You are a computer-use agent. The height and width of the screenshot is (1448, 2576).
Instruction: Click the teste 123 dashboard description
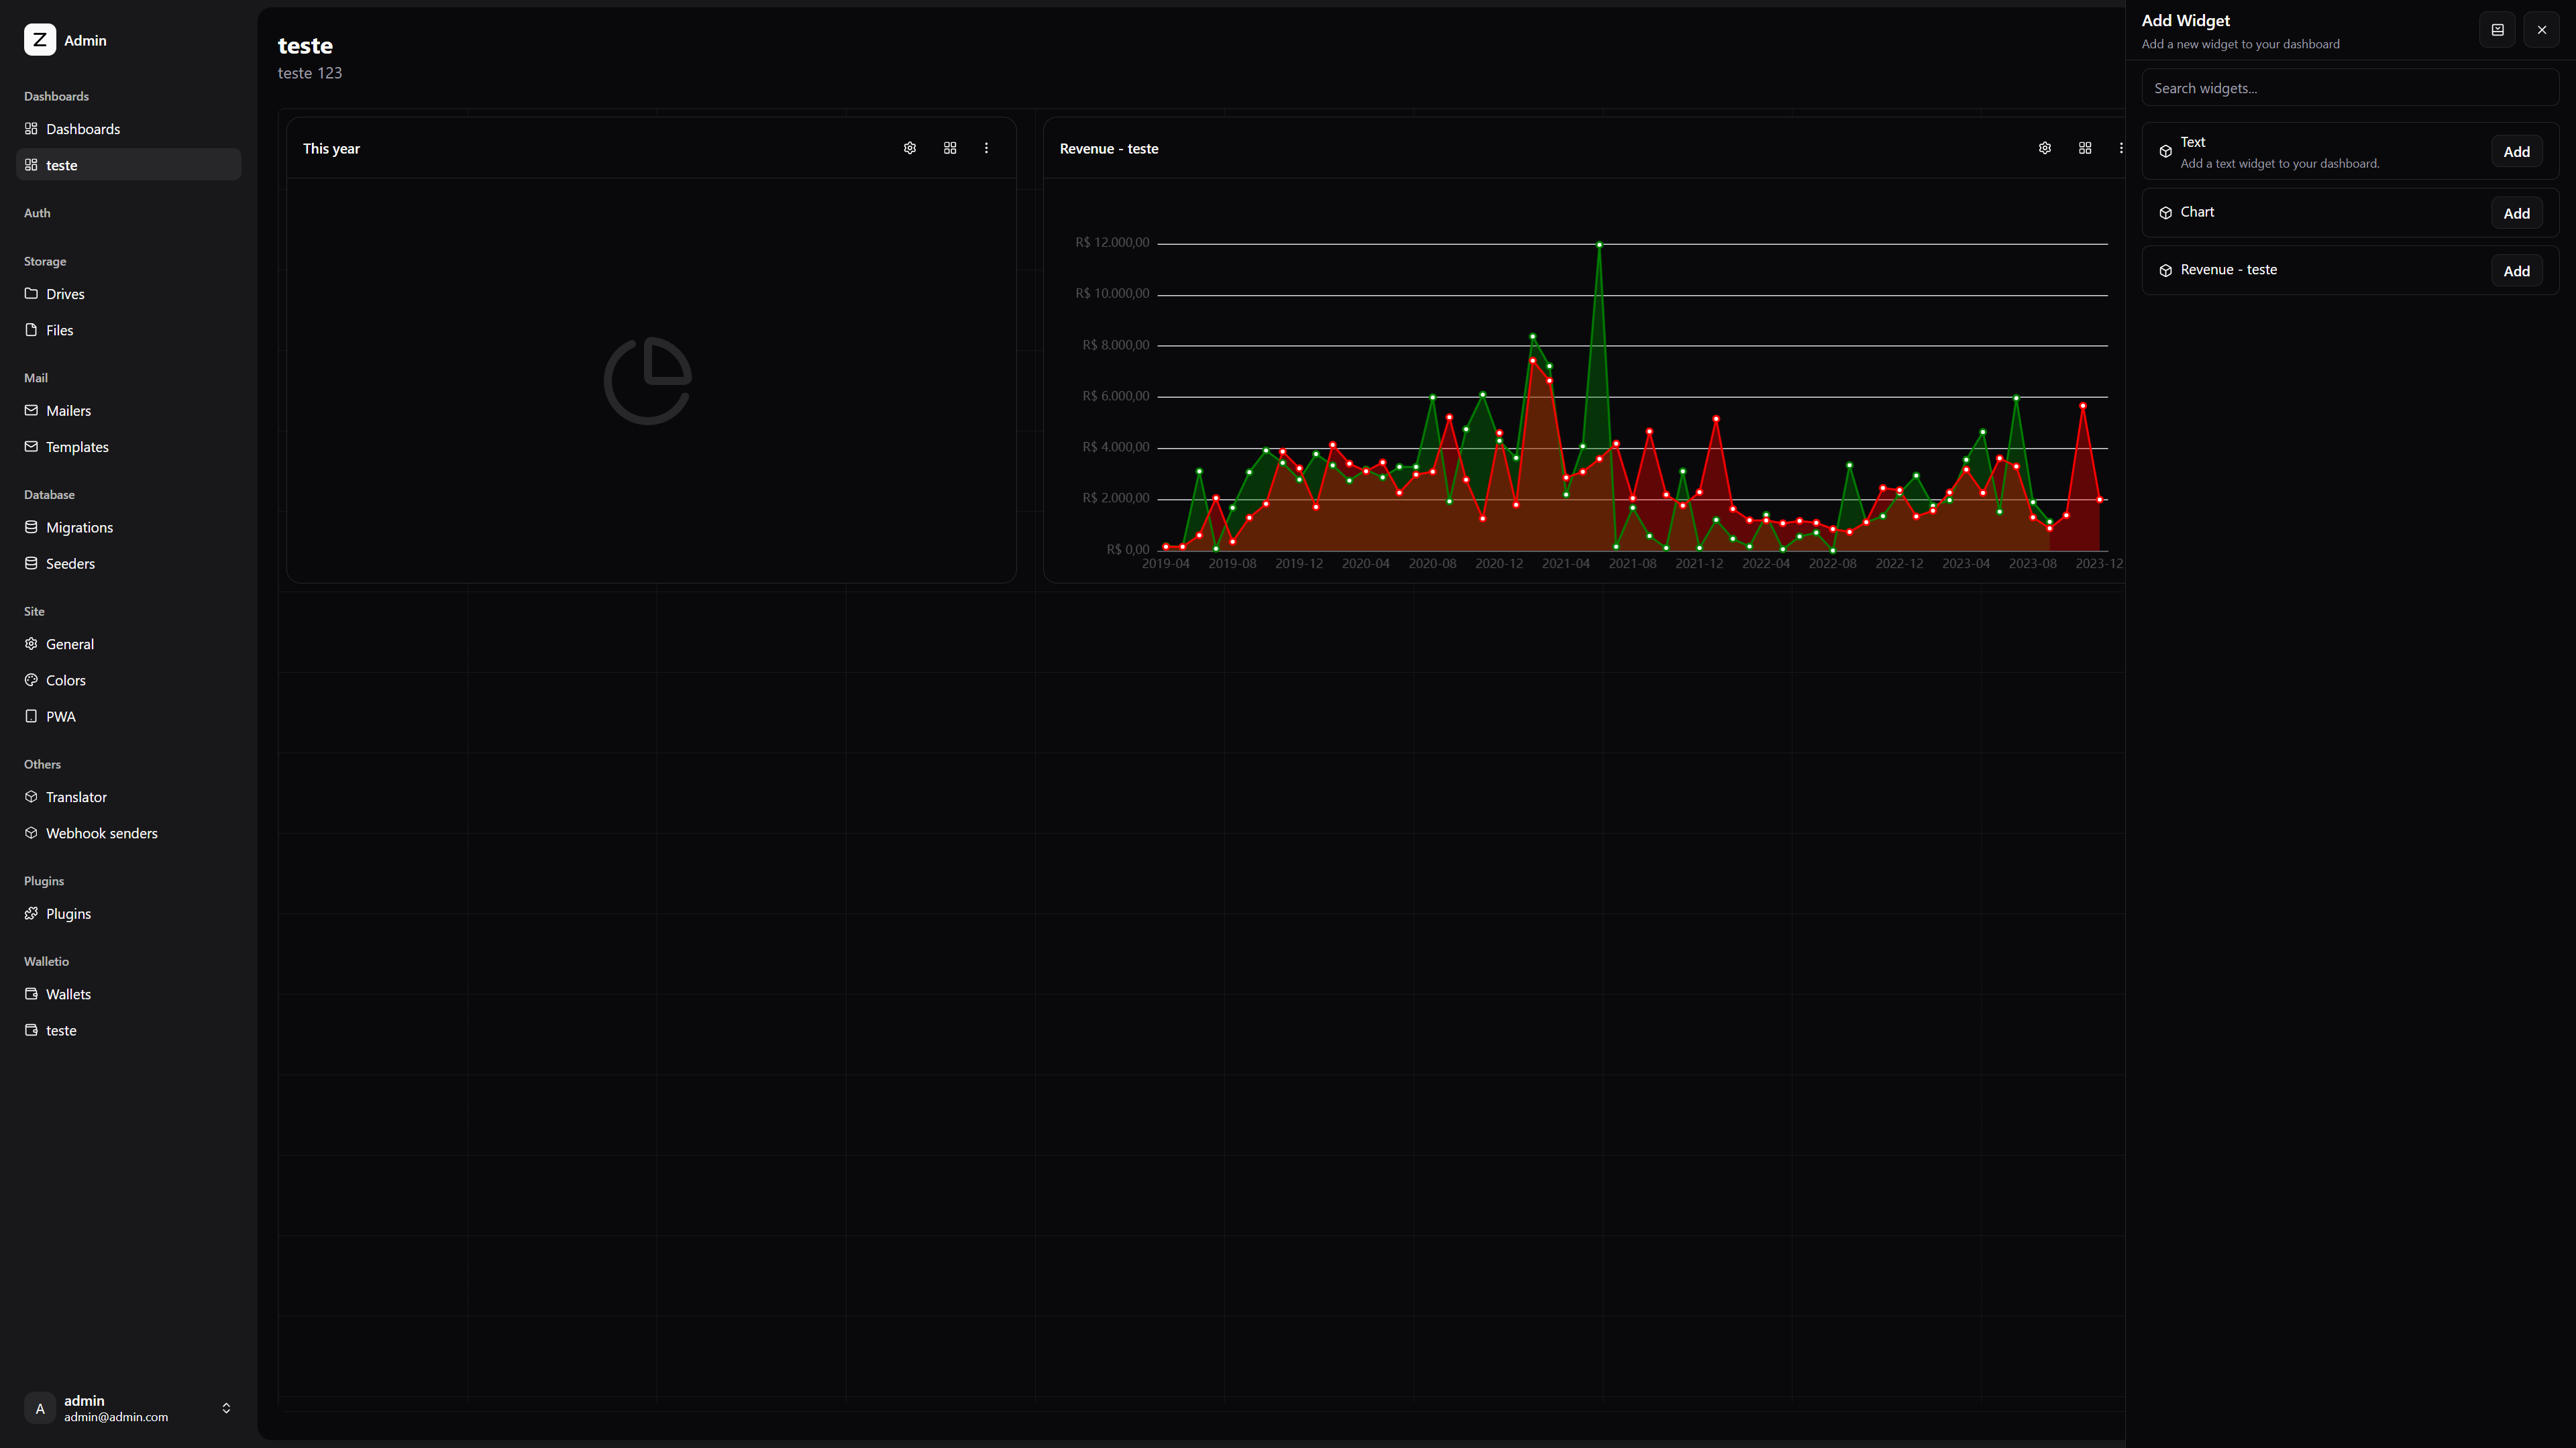click(x=310, y=73)
